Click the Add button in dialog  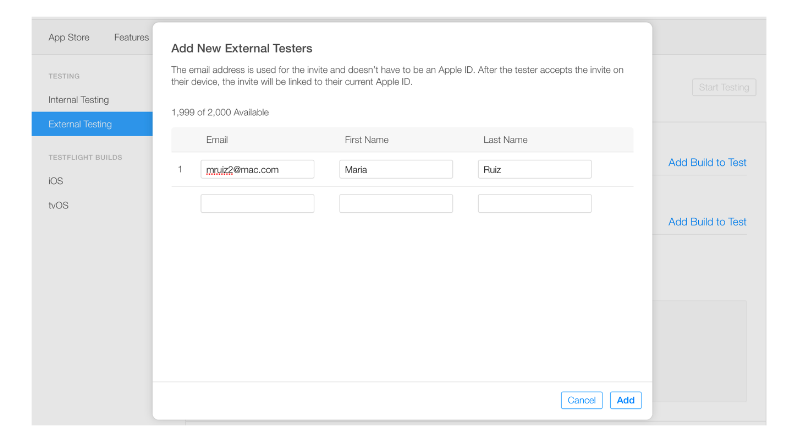625,400
